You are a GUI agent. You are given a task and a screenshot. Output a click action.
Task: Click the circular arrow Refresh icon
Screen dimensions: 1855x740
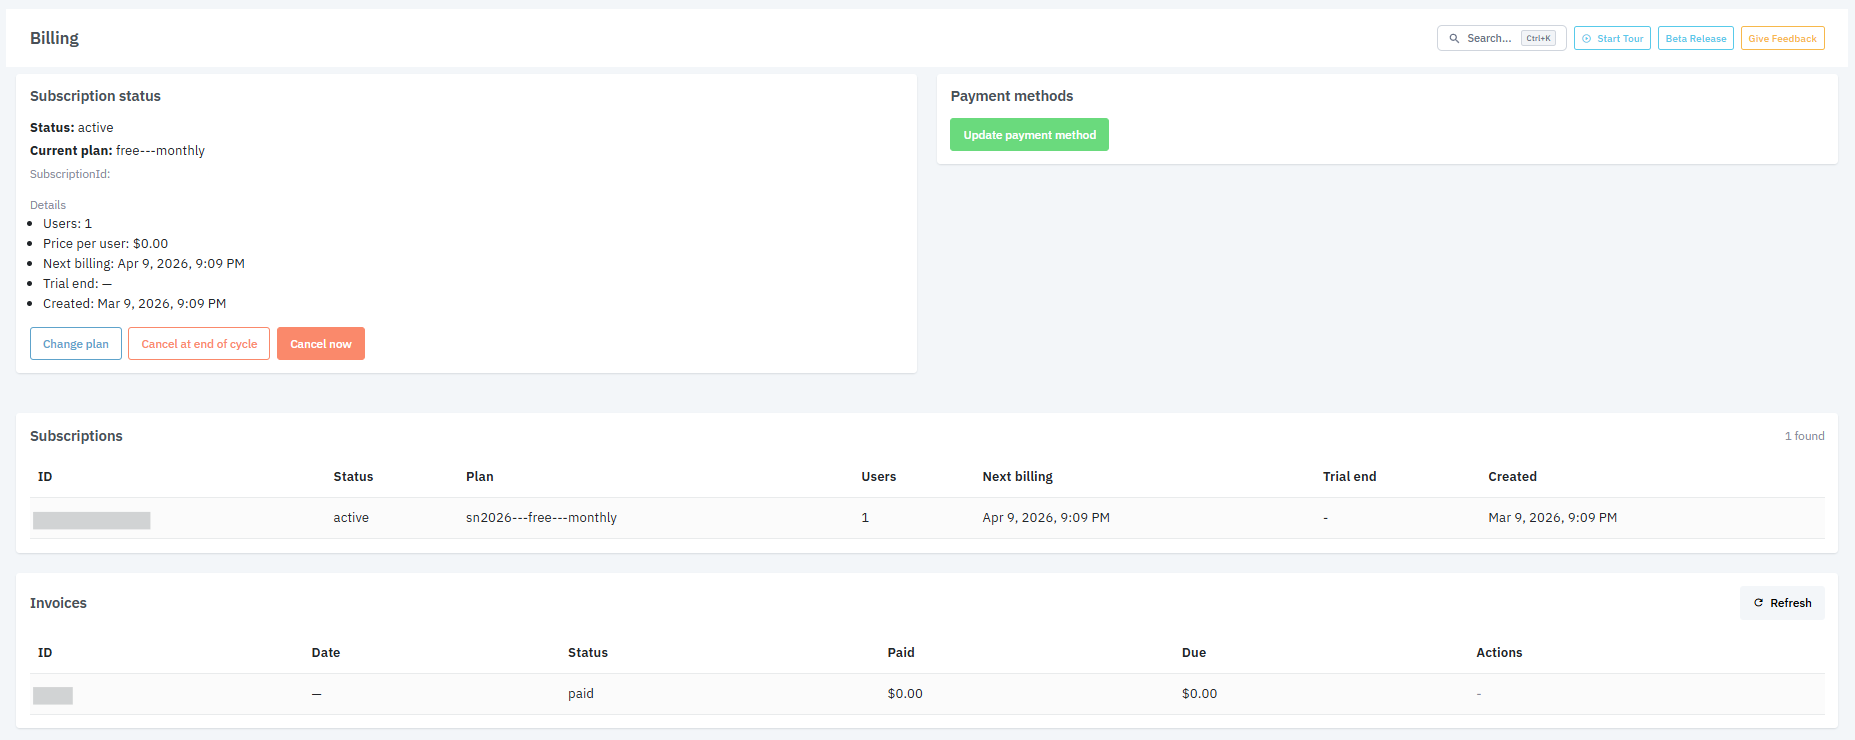coord(1758,603)
